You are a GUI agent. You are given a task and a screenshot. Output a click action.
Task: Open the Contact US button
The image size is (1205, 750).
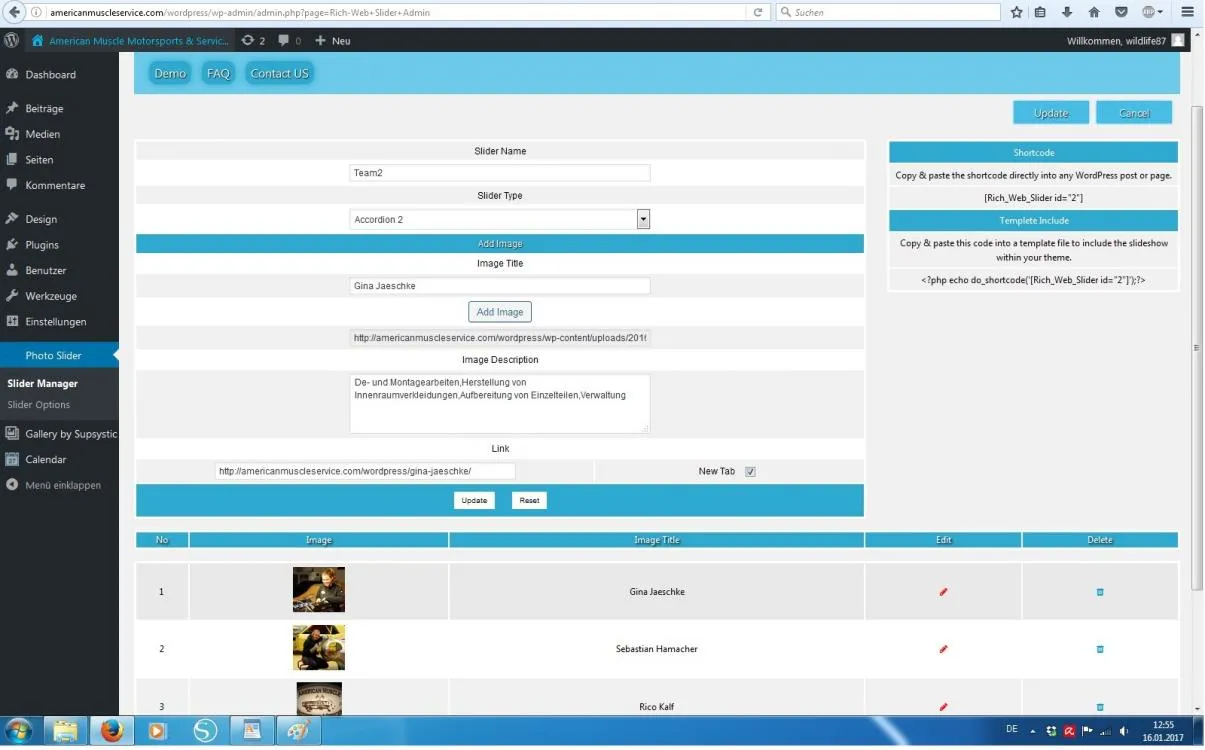click(x=280, y=74)
